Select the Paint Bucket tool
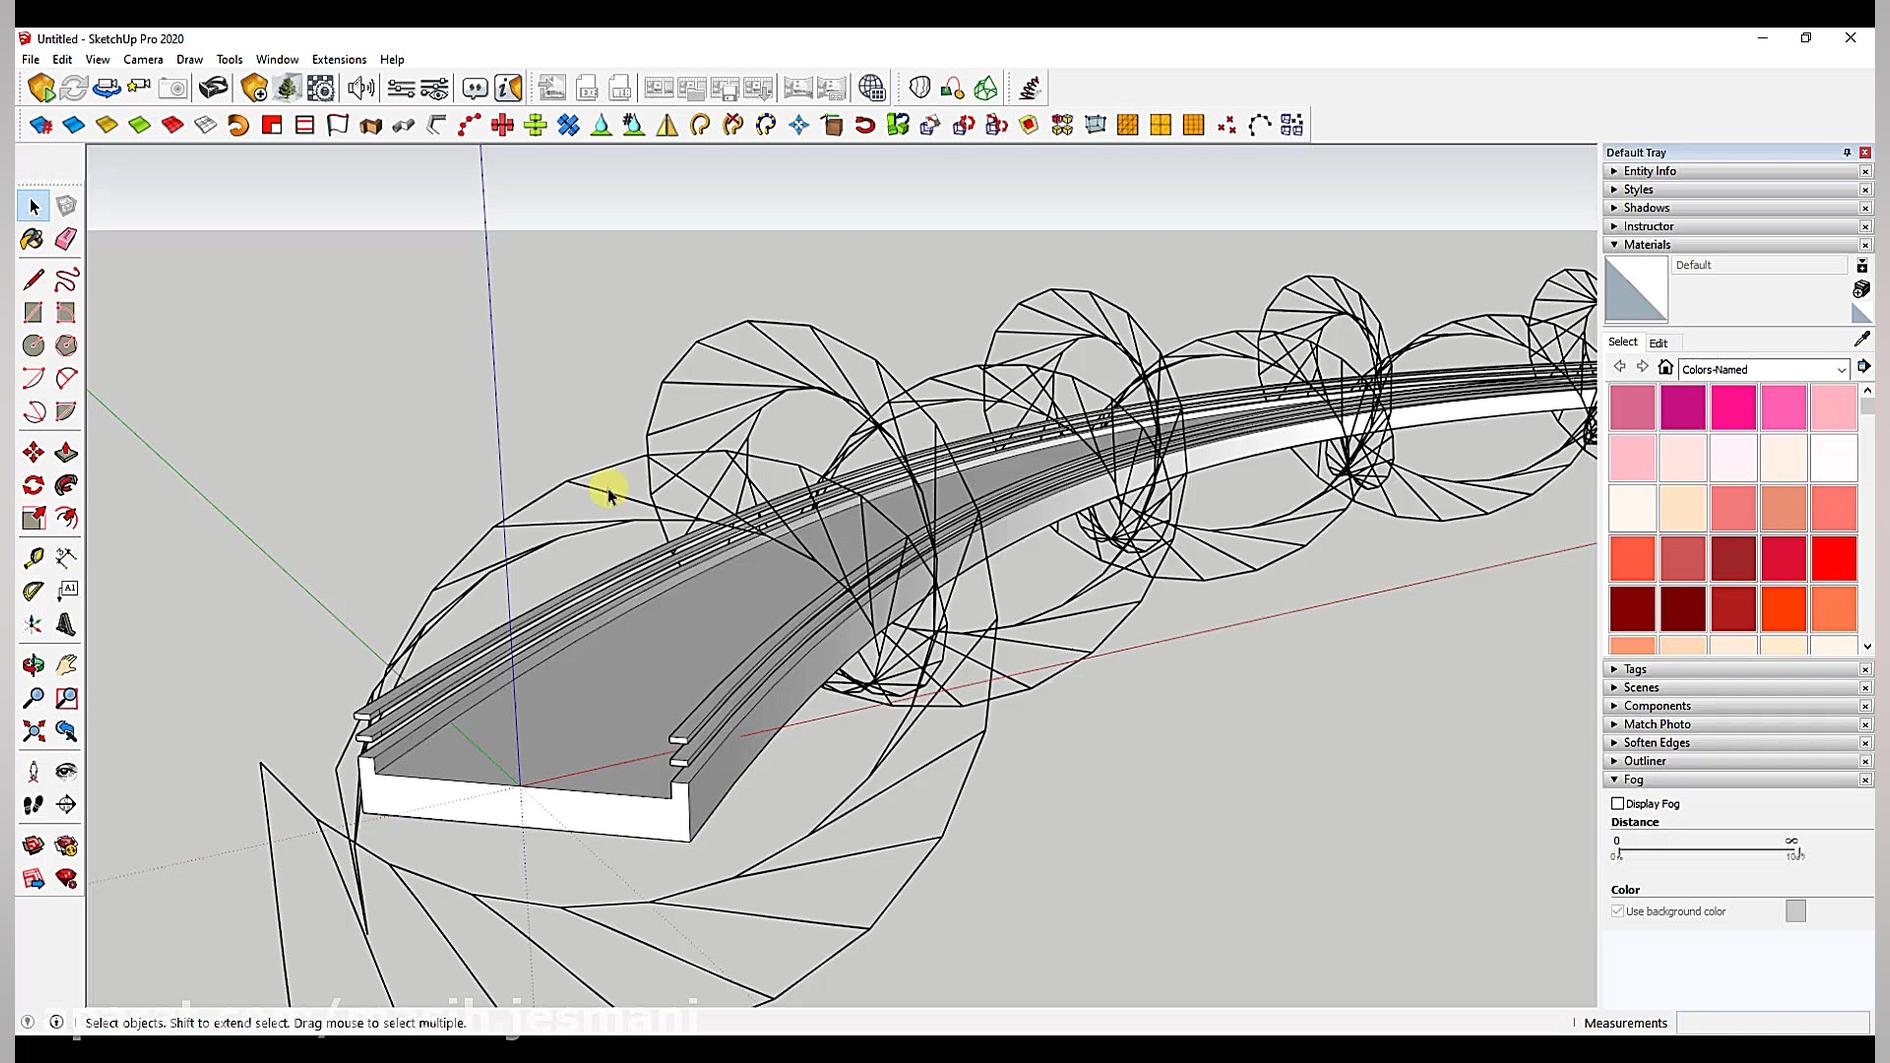 tap(33, 239)
